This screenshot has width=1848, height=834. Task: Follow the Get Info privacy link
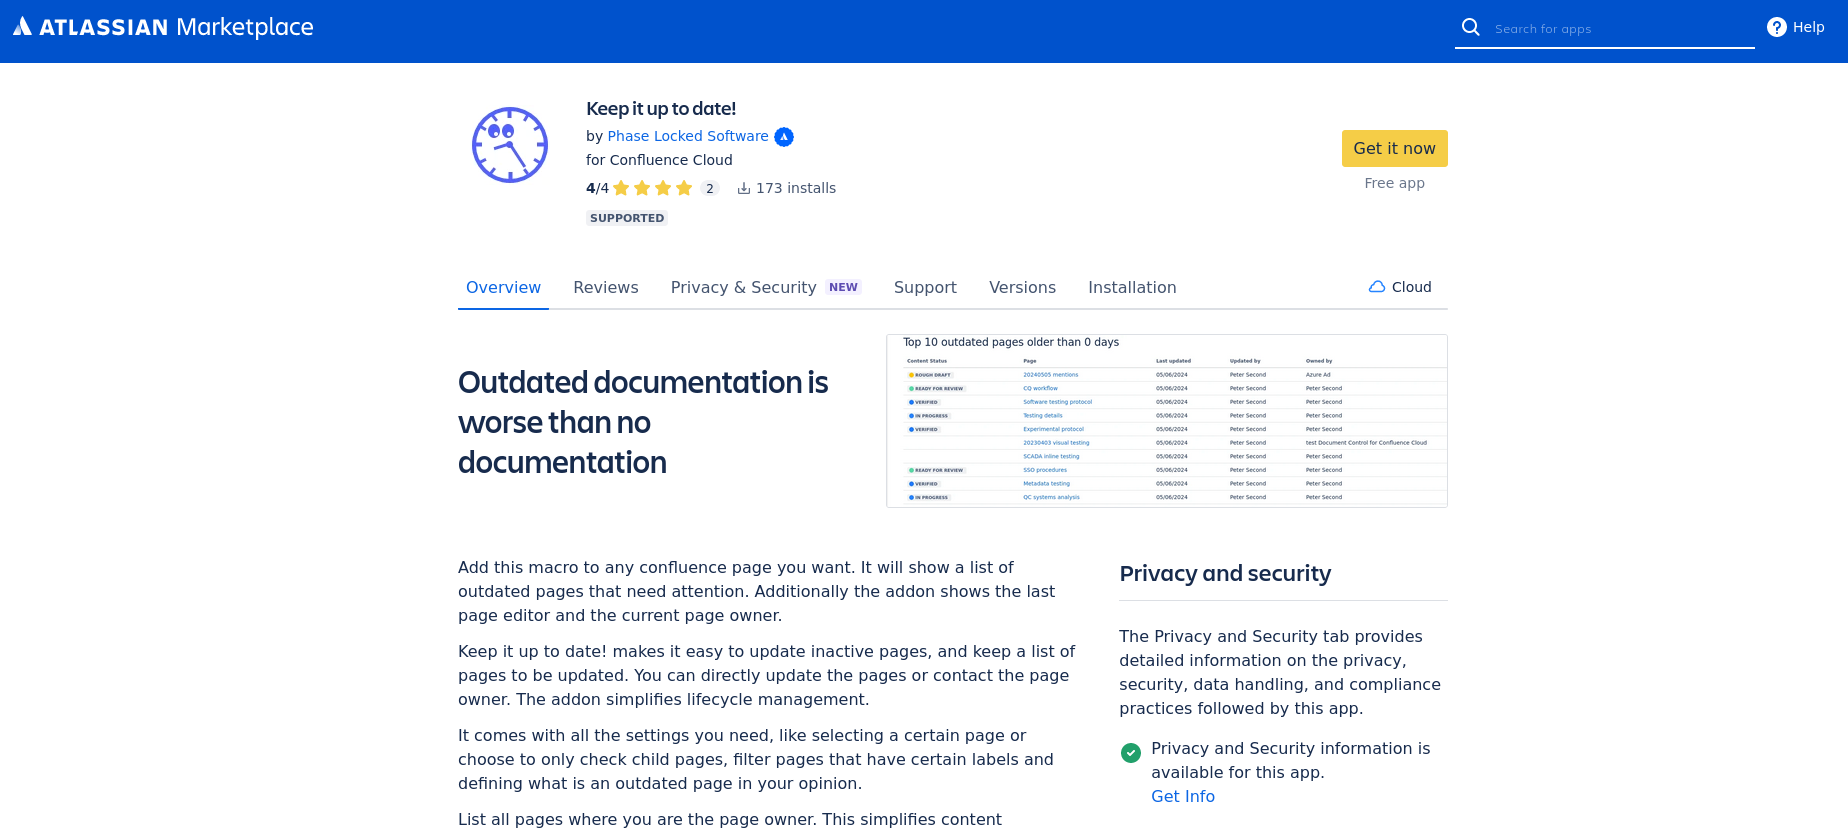tap(1183, 796)
